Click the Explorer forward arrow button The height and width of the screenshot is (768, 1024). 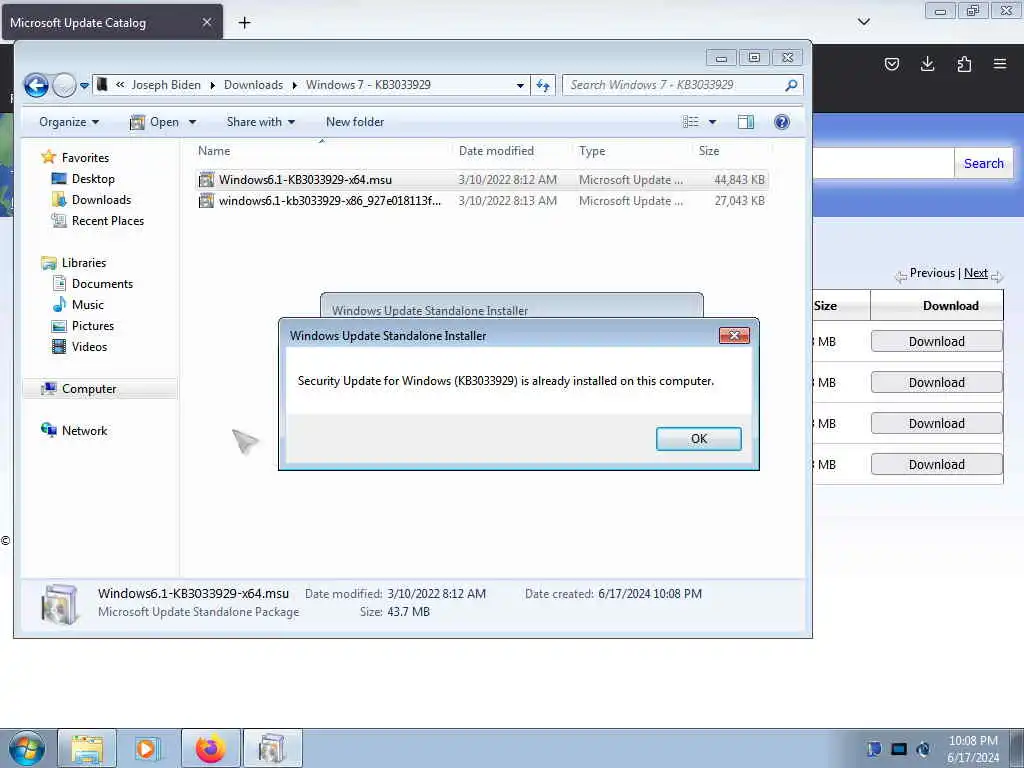[64, 85]
